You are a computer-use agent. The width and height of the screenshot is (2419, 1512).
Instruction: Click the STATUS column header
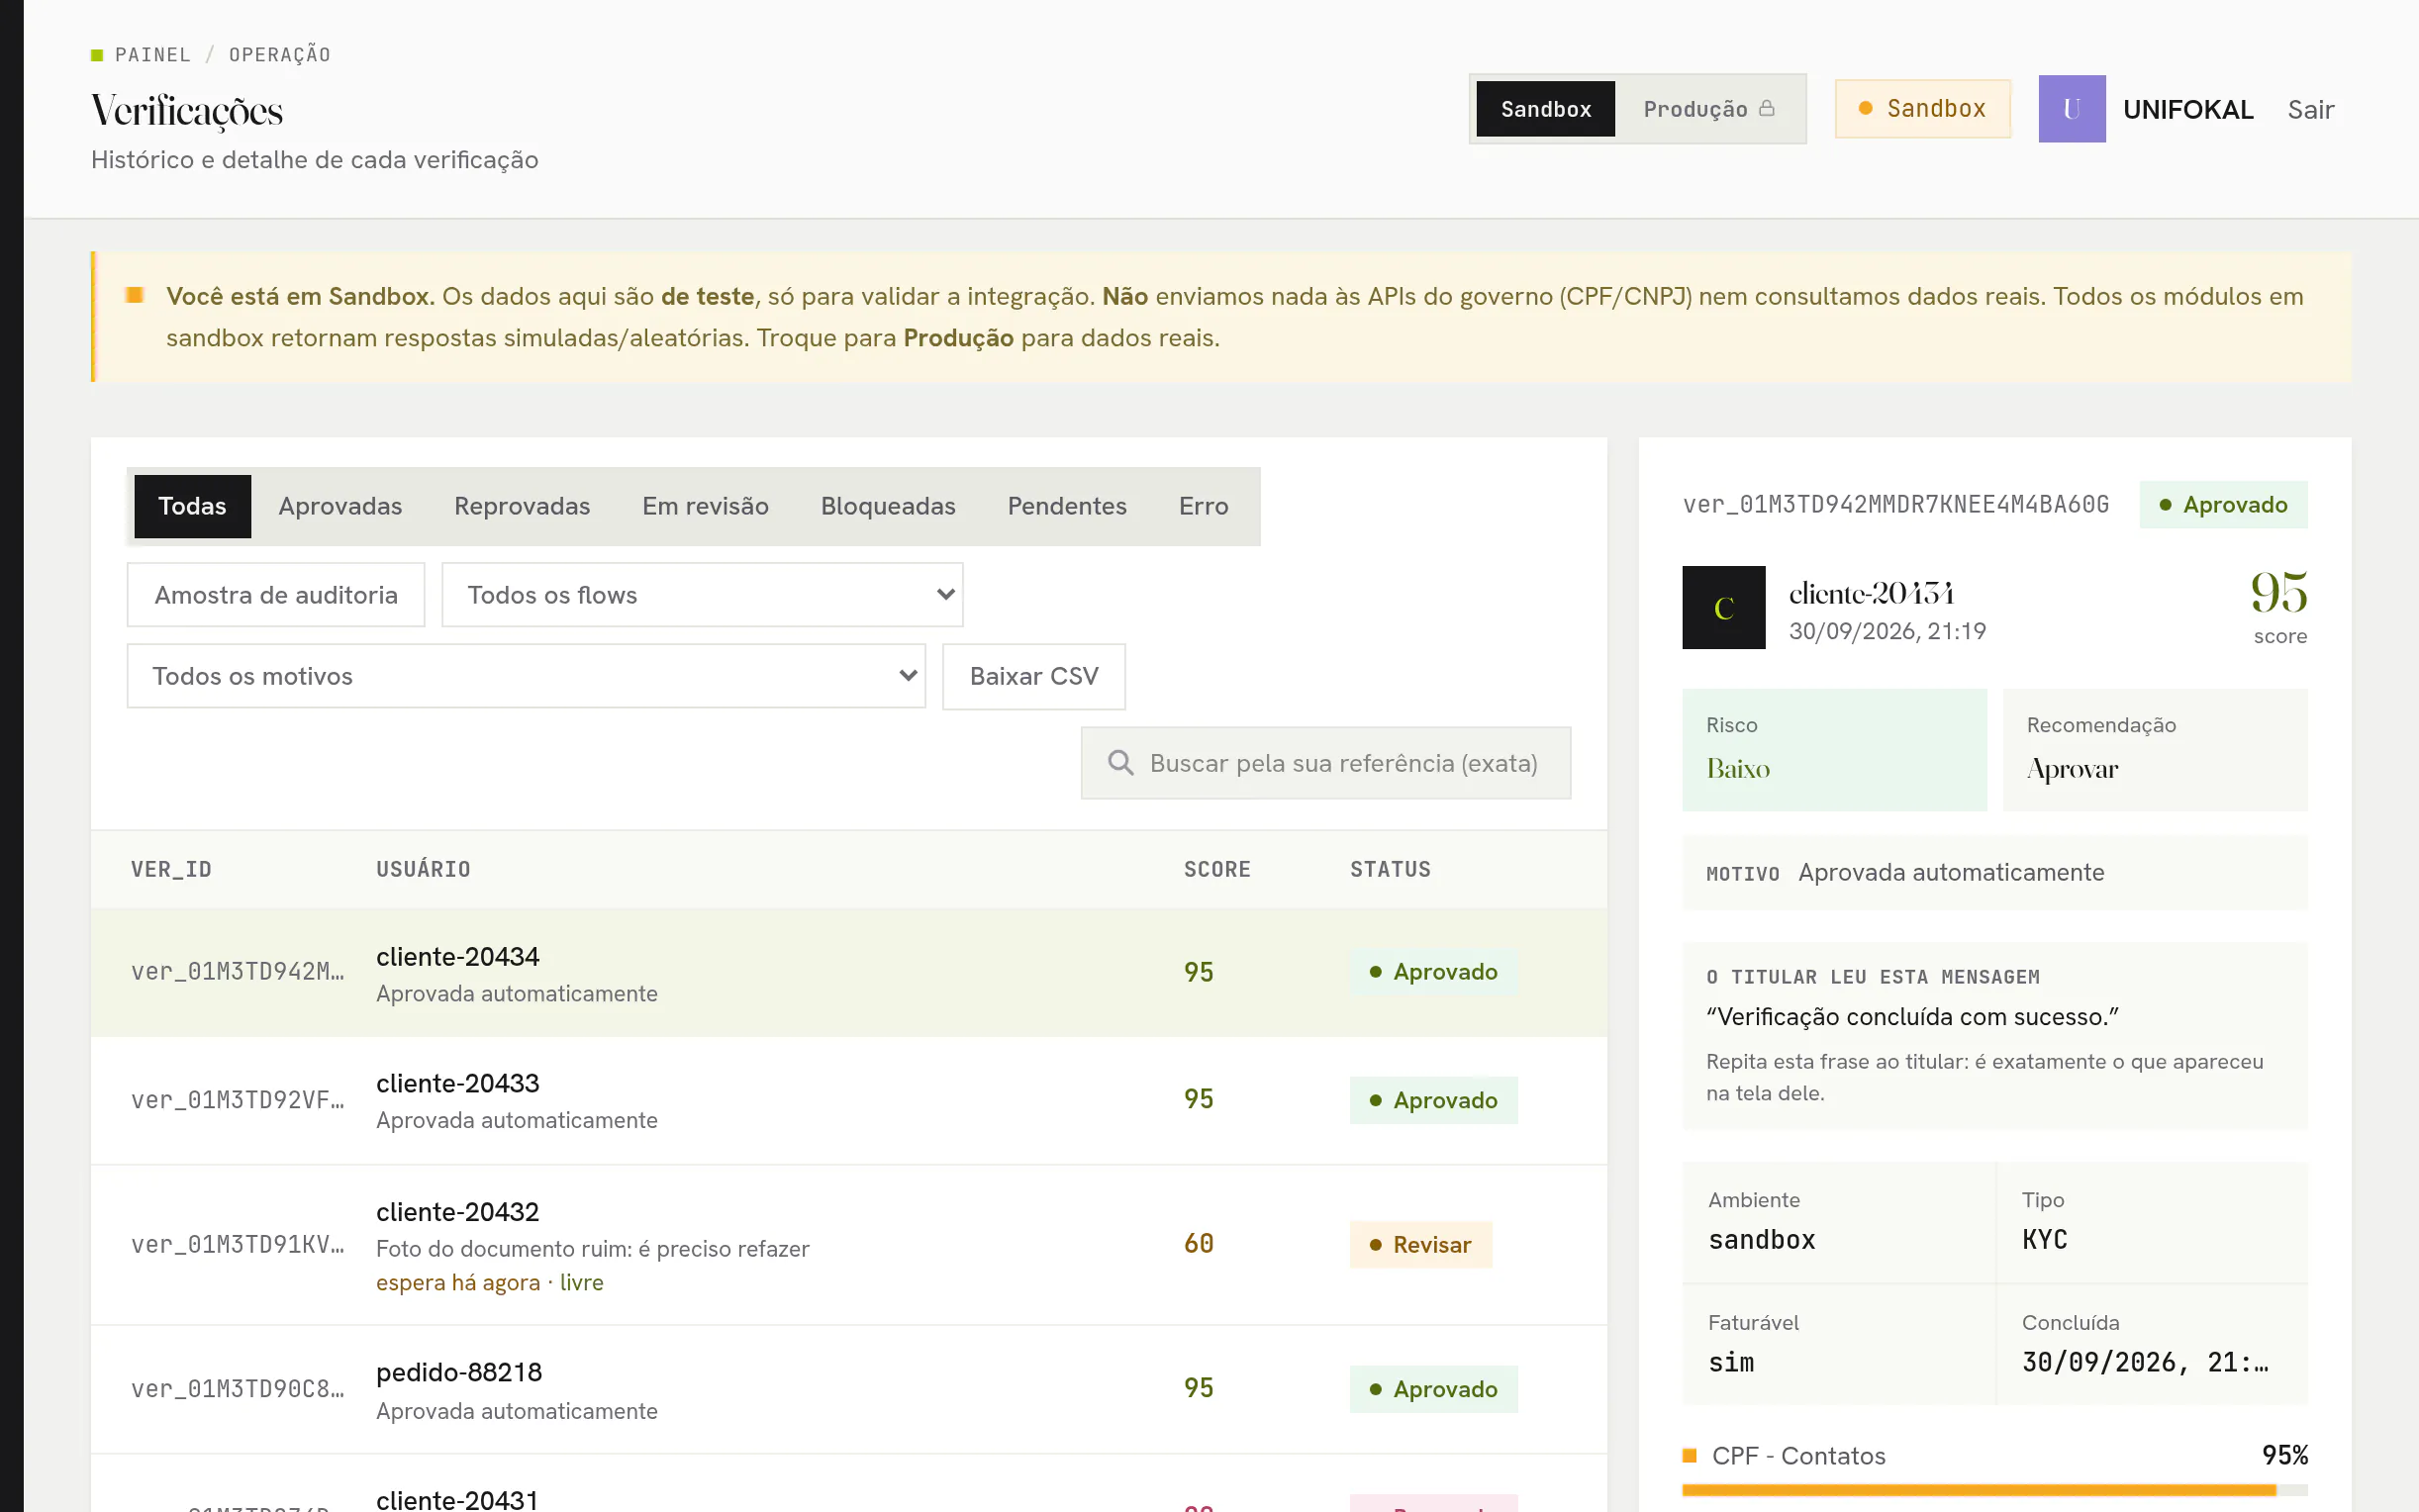(x=1390, y=869)
